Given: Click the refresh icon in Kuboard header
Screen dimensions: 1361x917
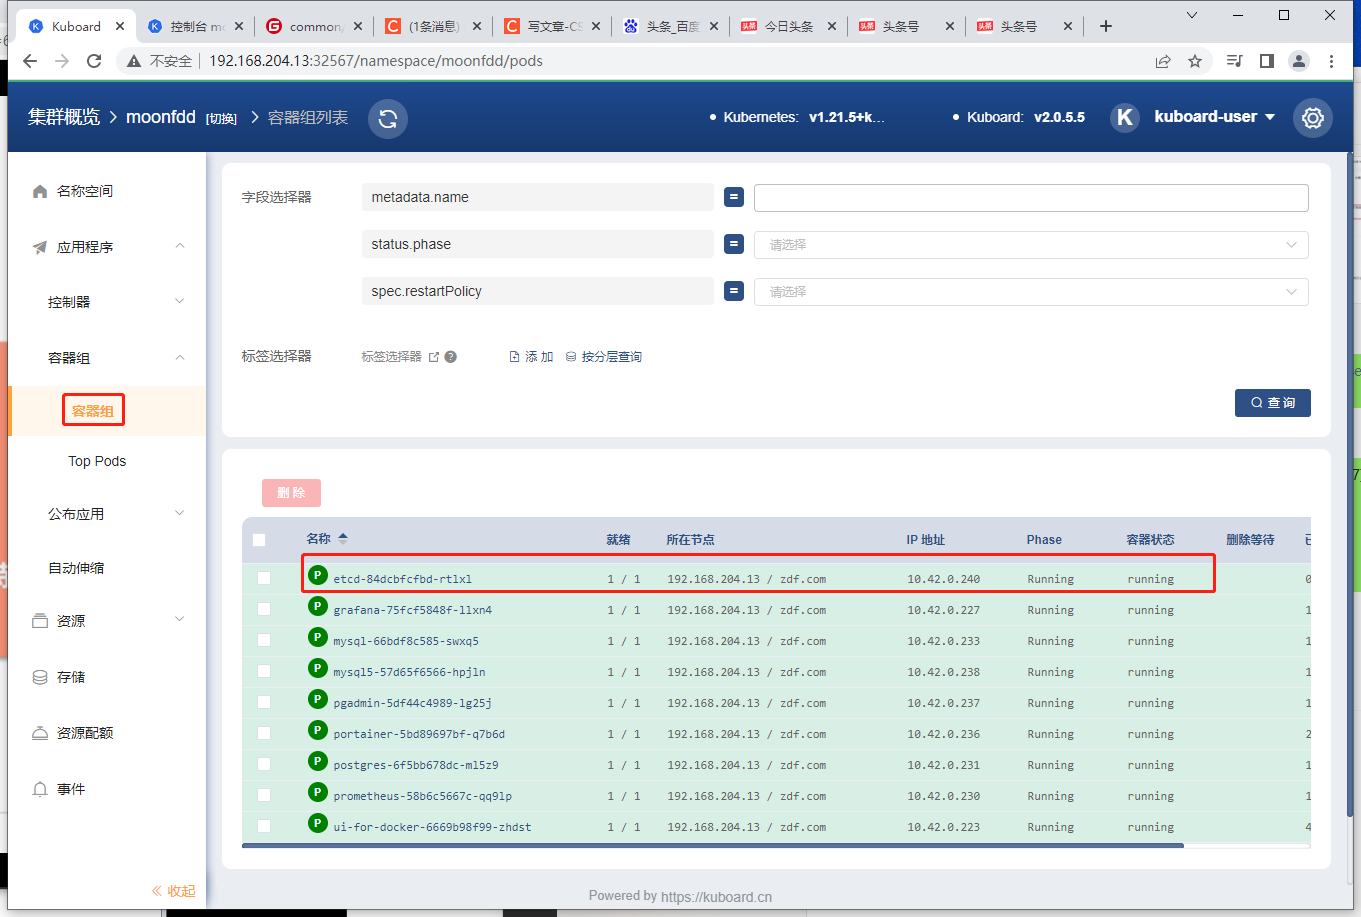Looking at the screenshot, I should pyautogui.click(x=388, y=119).
